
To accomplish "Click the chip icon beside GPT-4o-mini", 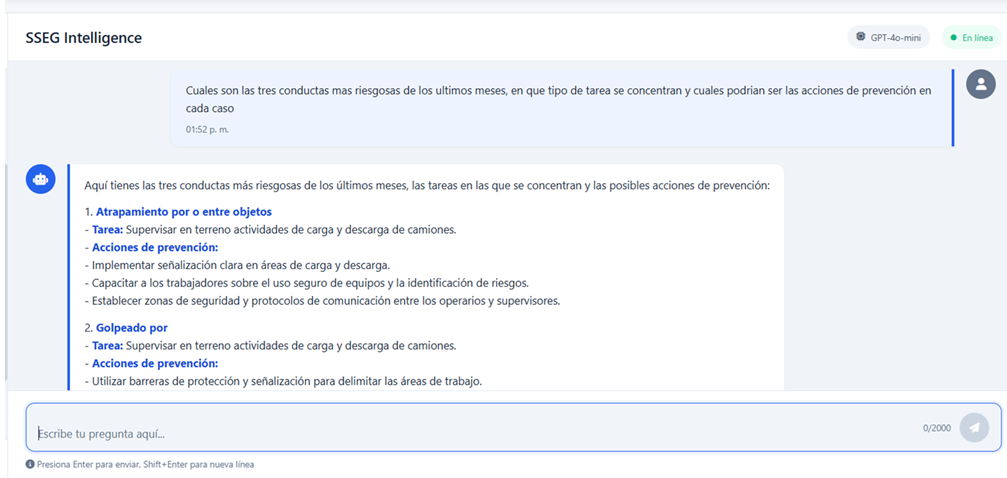I will coord(861,37).
